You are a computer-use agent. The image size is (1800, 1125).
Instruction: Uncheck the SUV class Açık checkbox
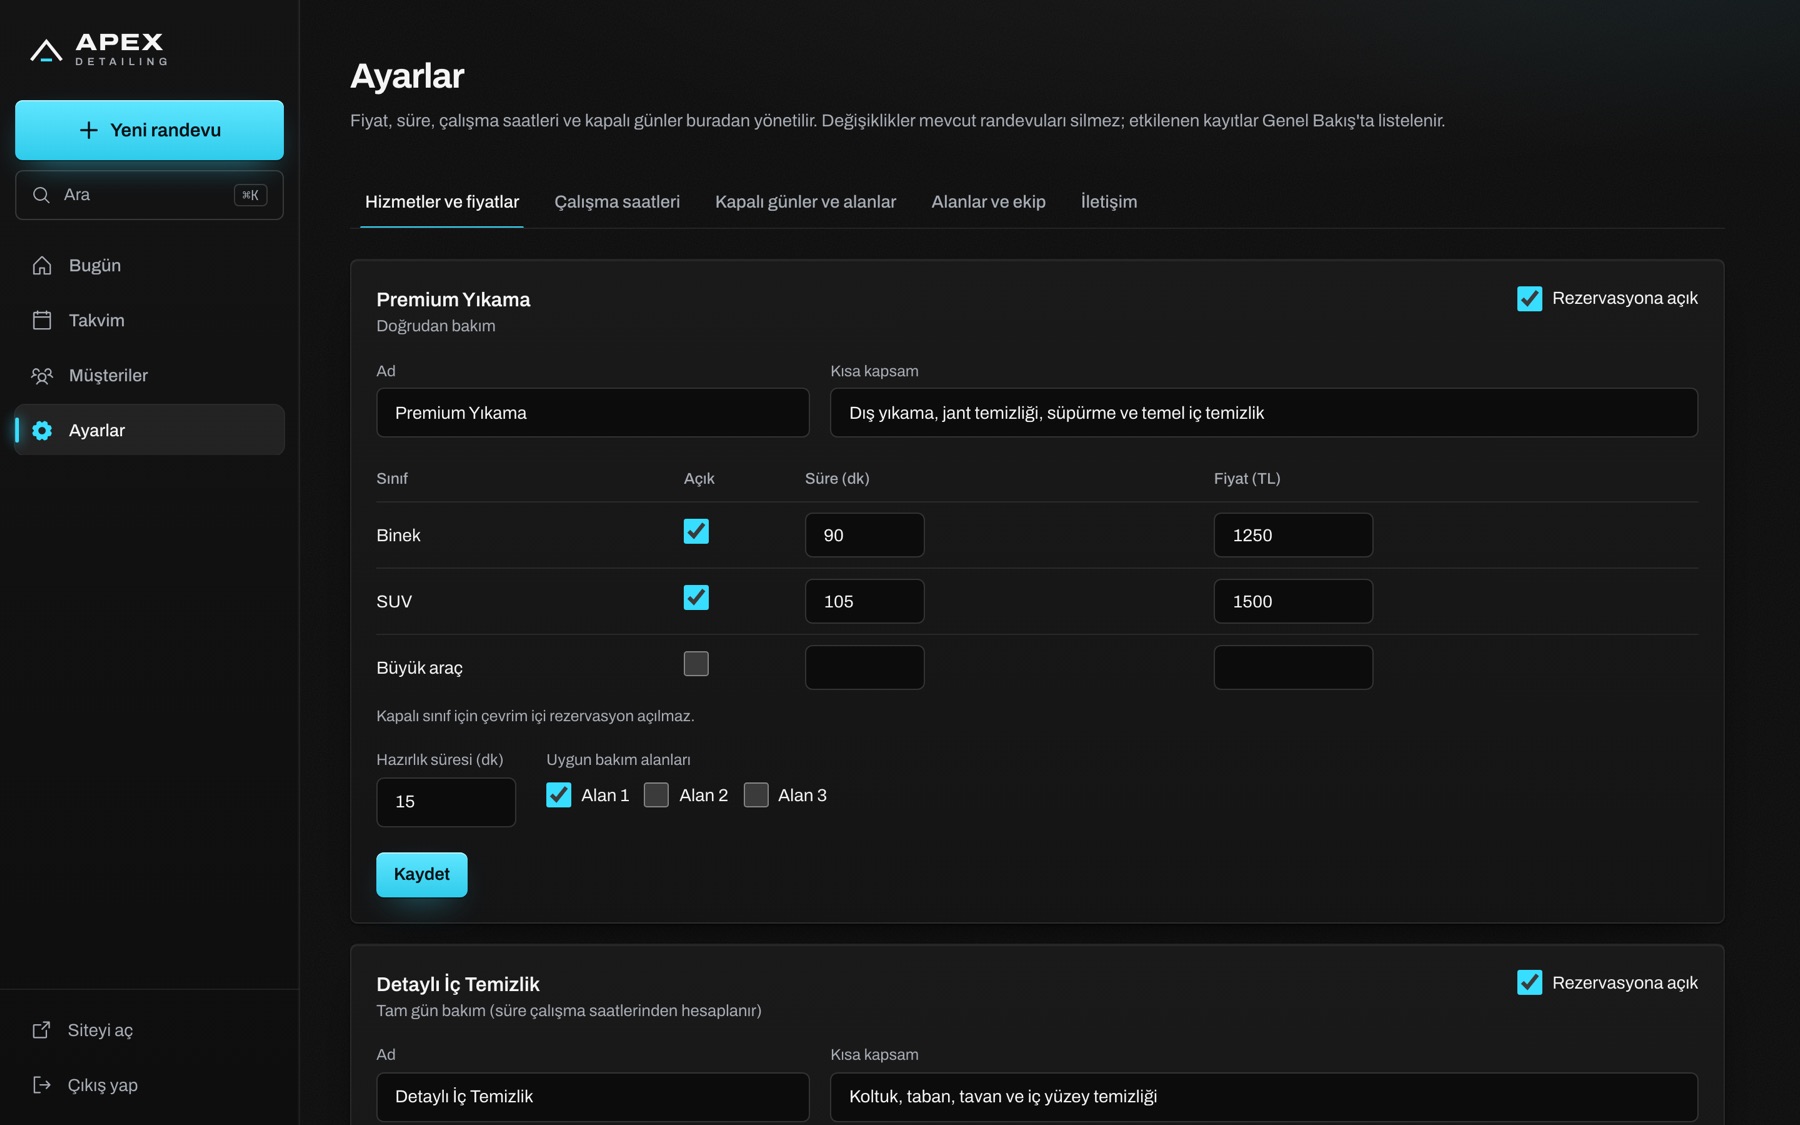coord(696,597)
